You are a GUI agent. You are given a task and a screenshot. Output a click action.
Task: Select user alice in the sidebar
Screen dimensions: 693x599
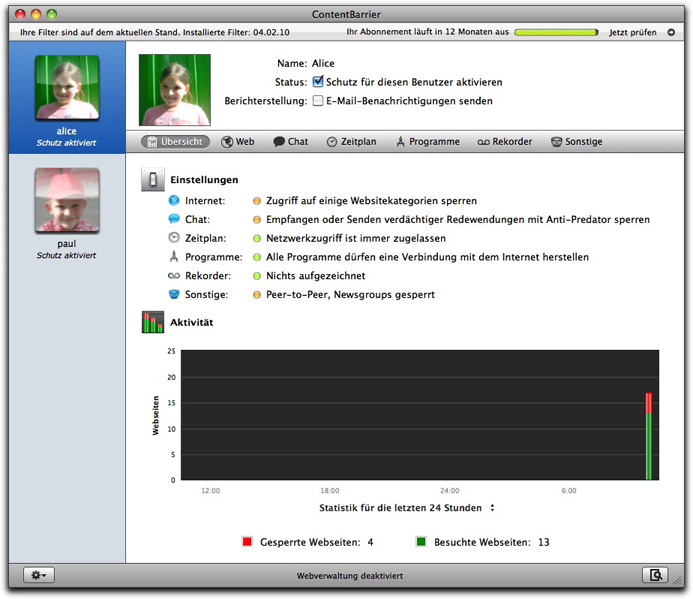(x=67, y=98)
